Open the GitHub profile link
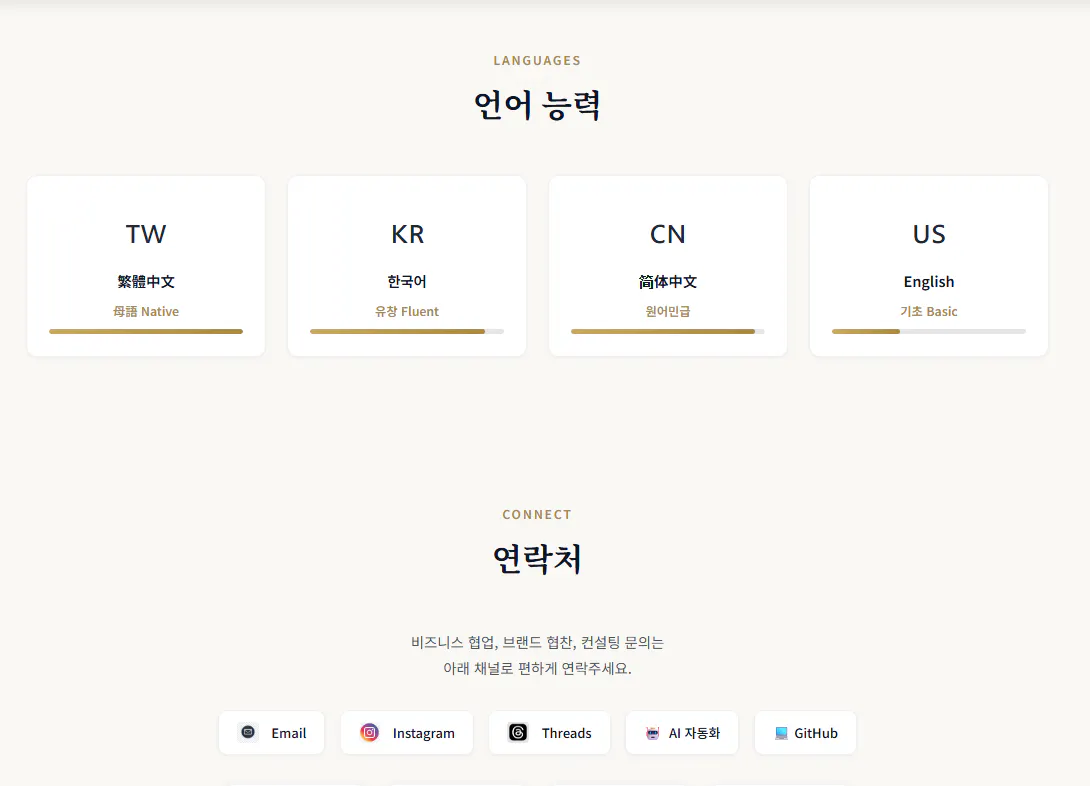Image resolution: width=1090 pixels, height=786 pixels. (805, 732)
